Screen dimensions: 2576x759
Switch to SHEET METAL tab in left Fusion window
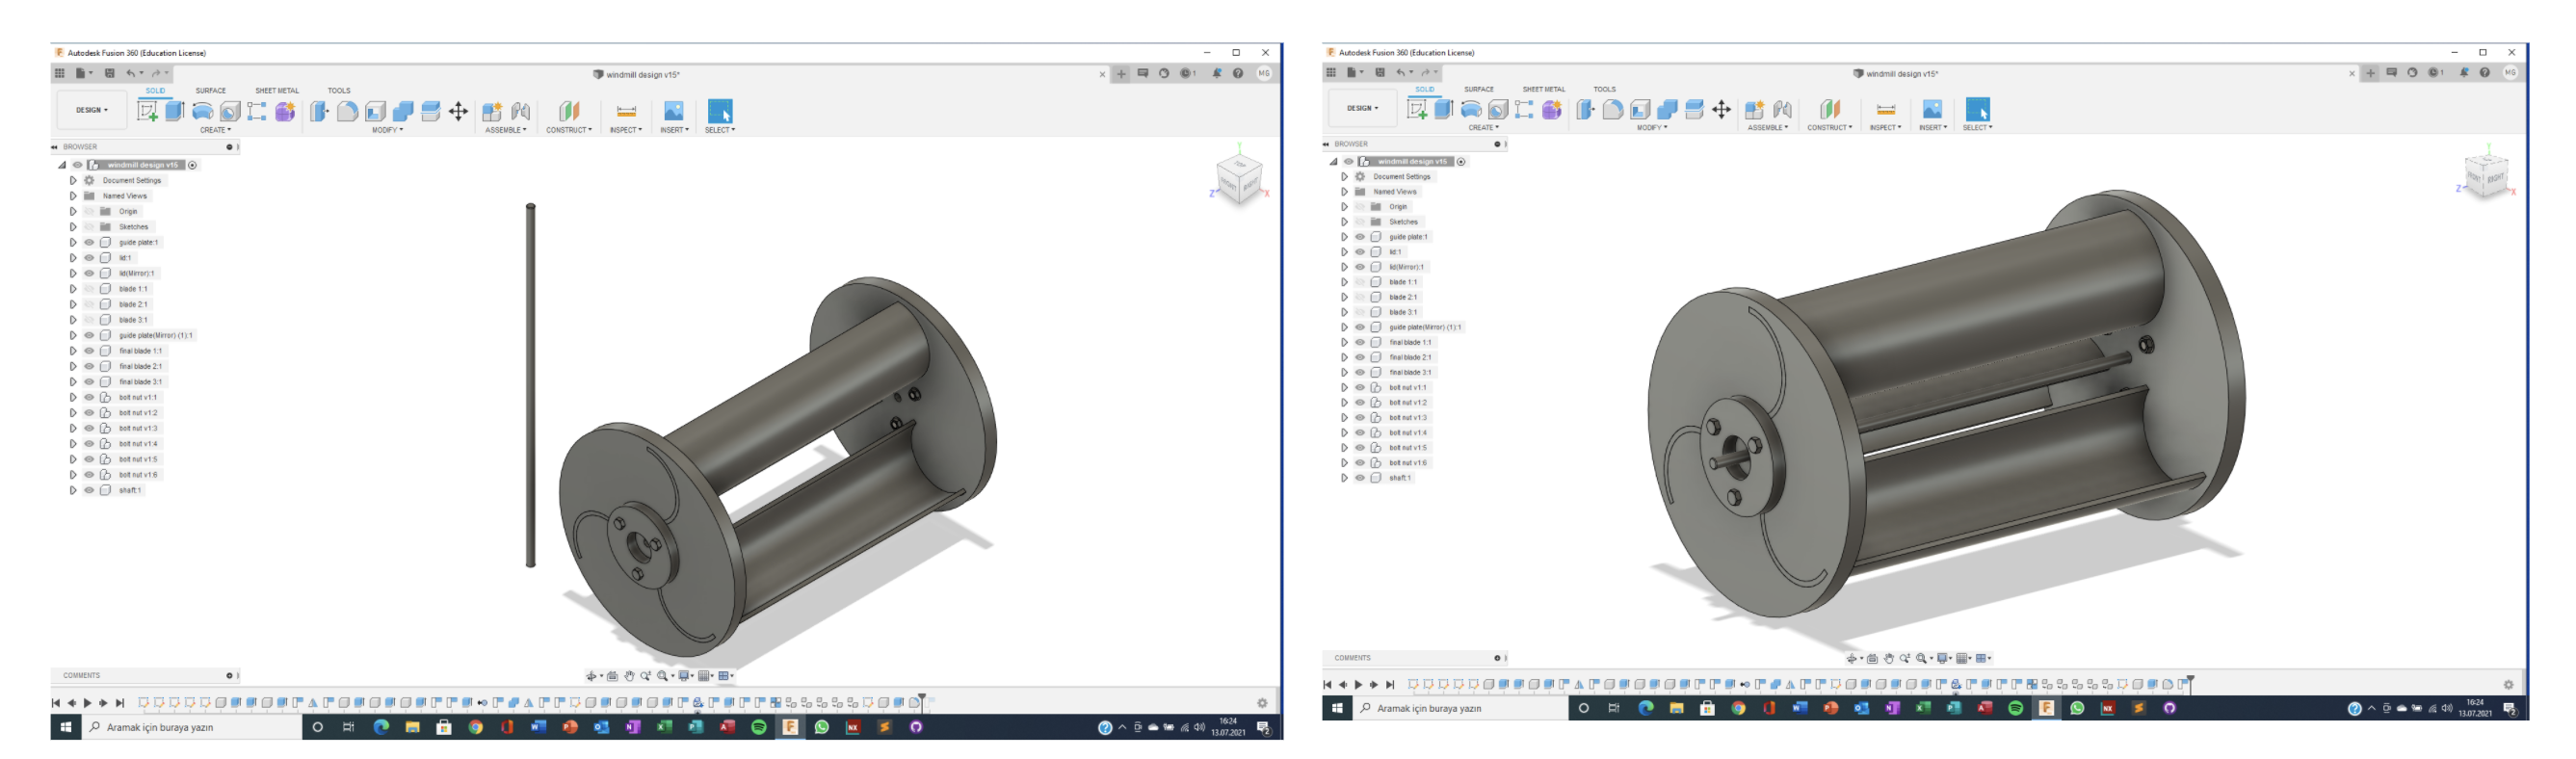point(277,90)
